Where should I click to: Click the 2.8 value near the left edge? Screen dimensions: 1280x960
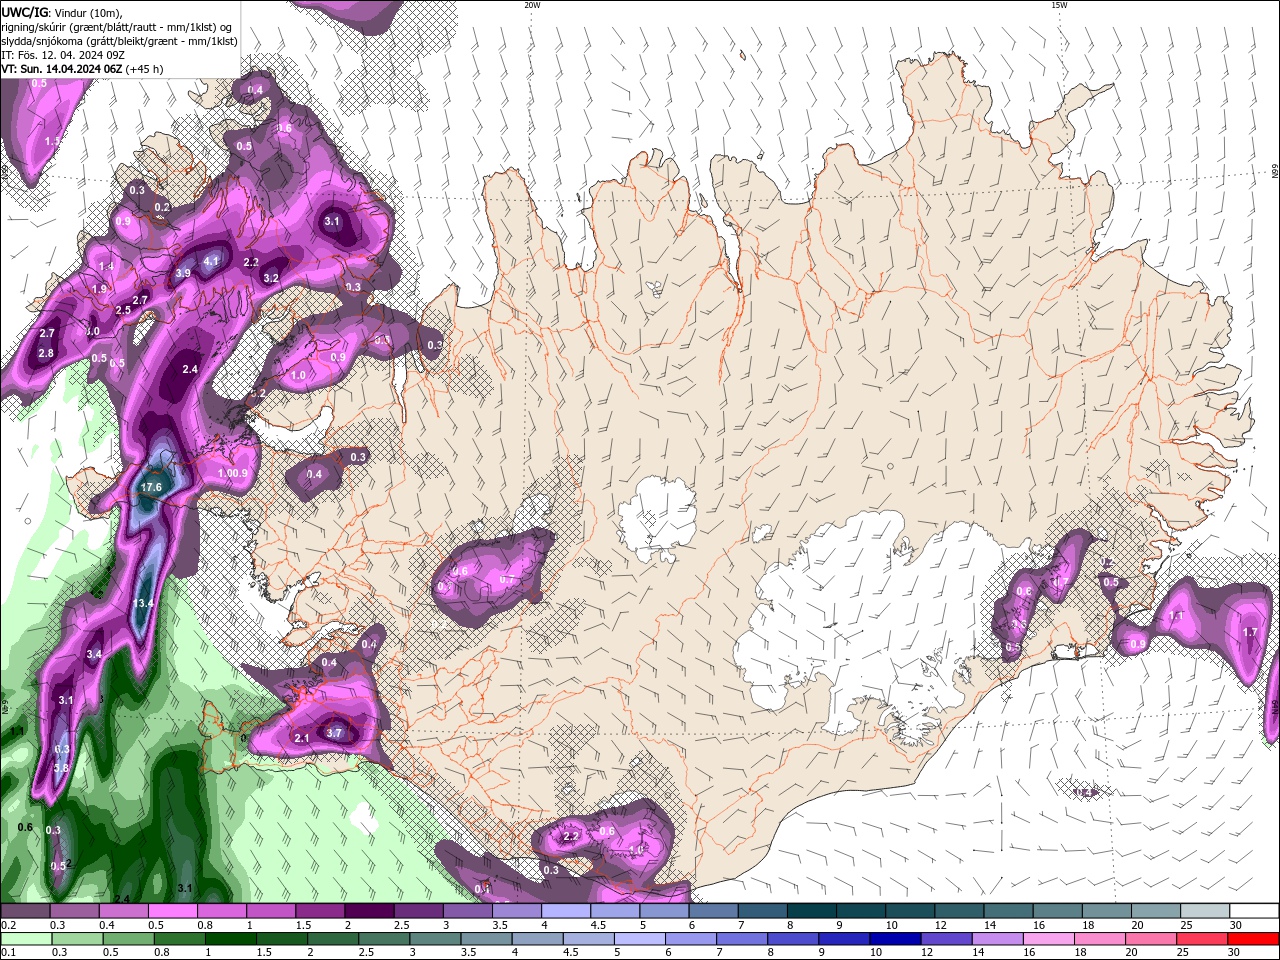pyautogui.click(x=46, y=353)
